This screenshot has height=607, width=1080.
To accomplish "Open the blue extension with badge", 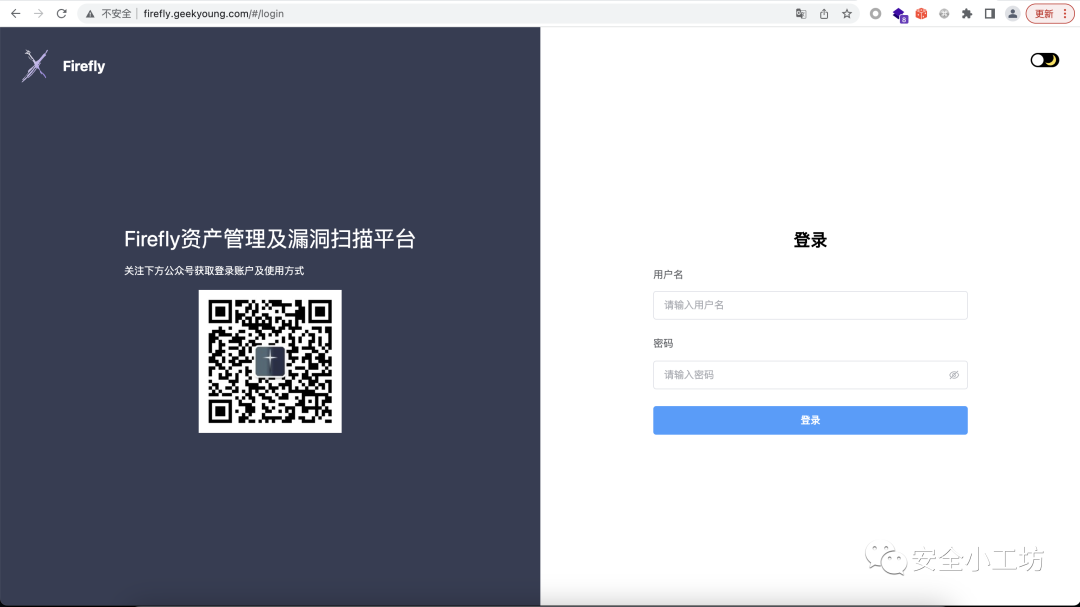I will [899, 14].
